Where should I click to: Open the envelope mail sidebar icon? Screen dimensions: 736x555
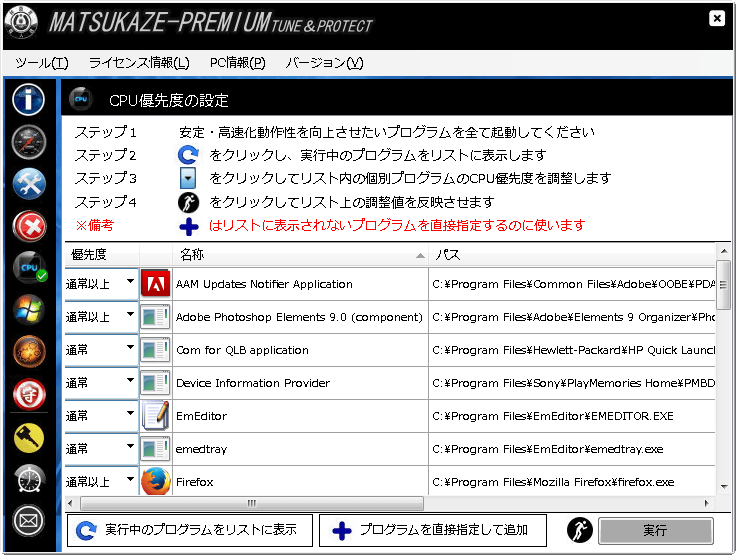29,521
